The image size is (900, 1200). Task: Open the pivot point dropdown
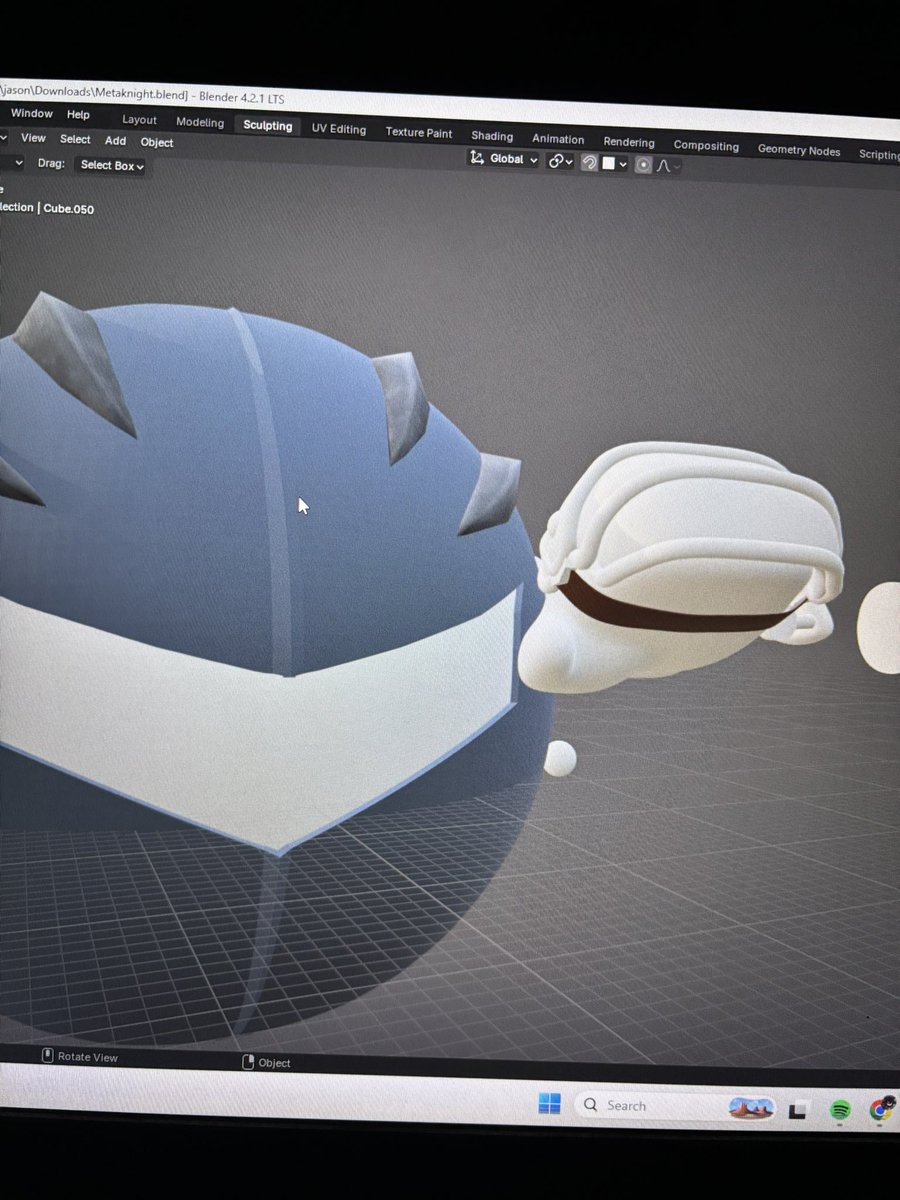click(560, 161)
